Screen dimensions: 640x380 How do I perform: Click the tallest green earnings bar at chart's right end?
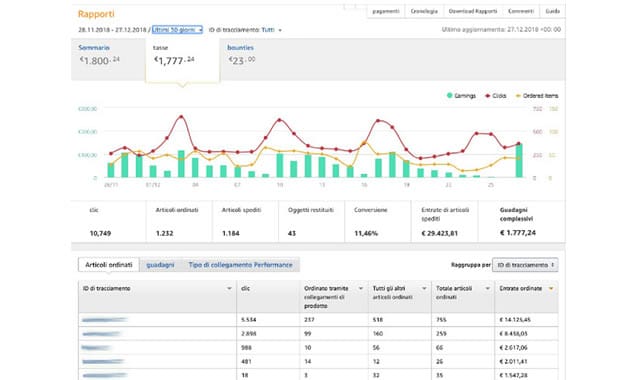pos(519,161)
